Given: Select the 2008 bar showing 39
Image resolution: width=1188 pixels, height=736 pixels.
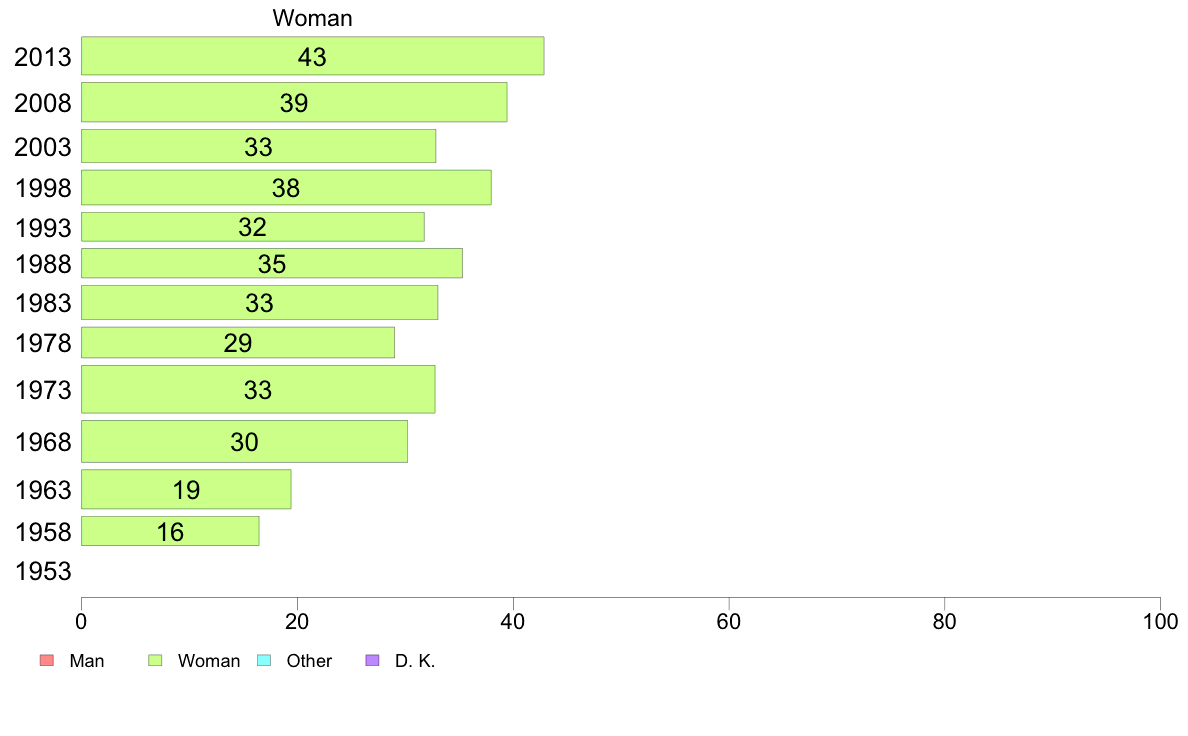Looking at the screenshot, I should [294, 102].
